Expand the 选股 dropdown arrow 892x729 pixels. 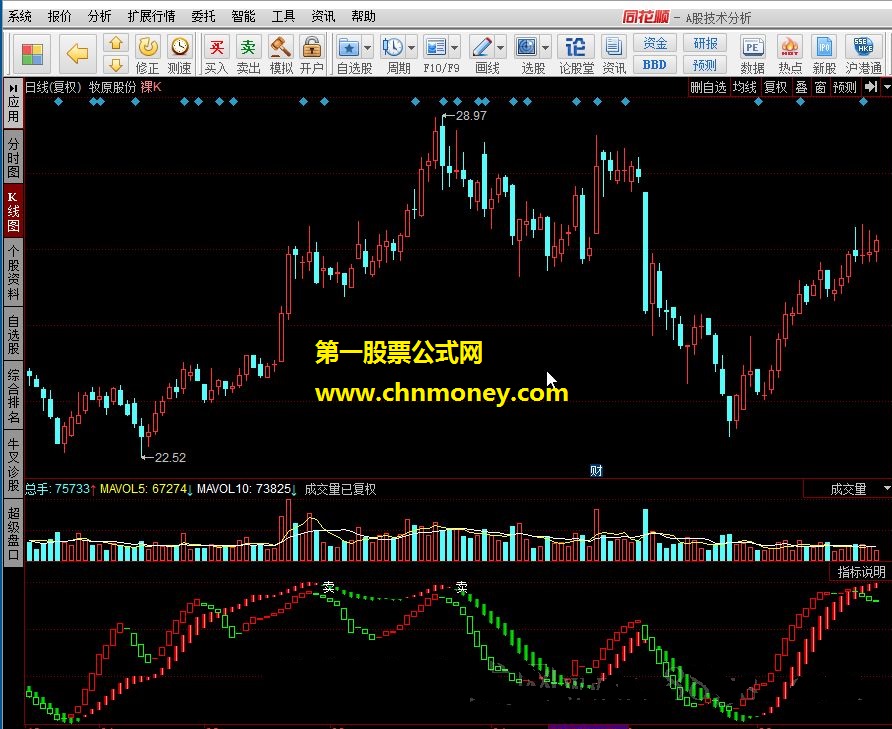click(545, 48)
